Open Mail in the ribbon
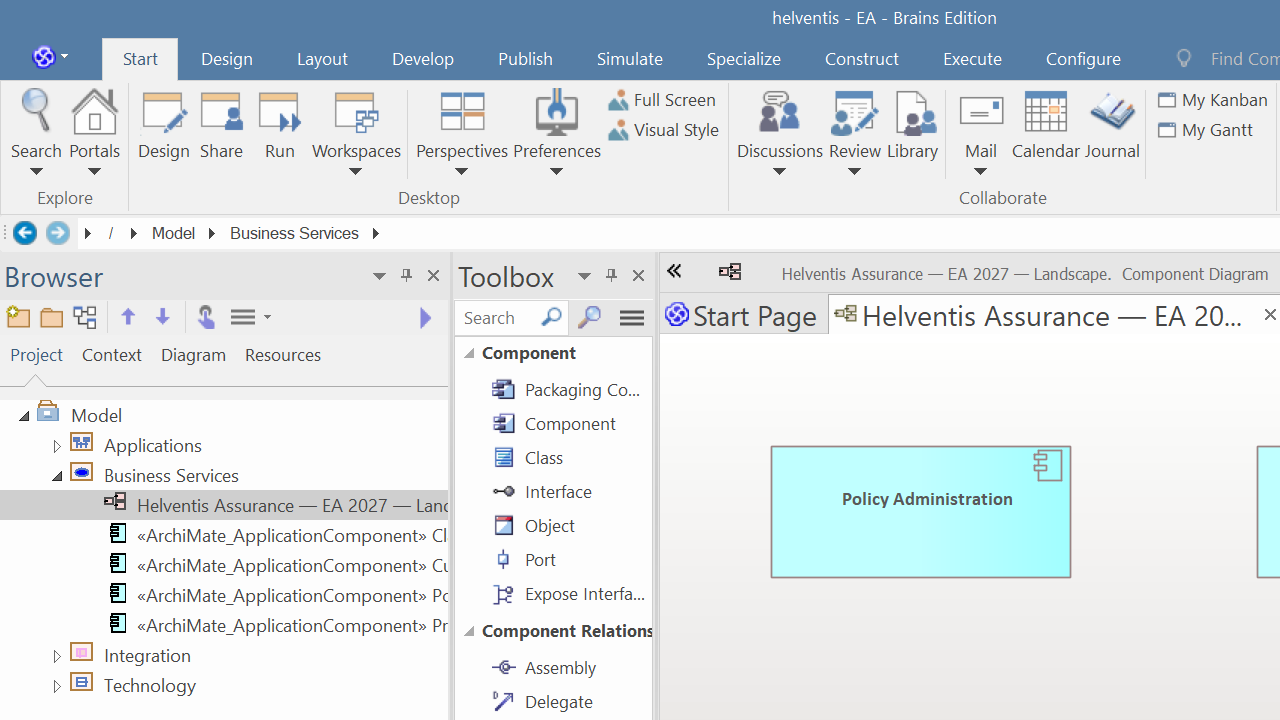Screen dimensions: 1280x720 (981, 130)
